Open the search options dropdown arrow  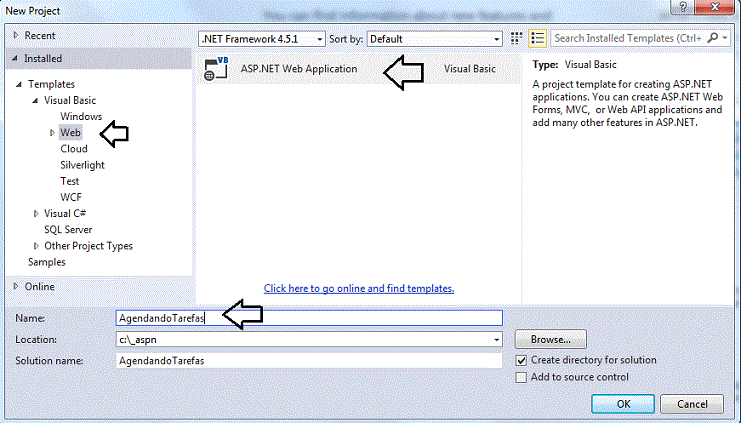725,38
